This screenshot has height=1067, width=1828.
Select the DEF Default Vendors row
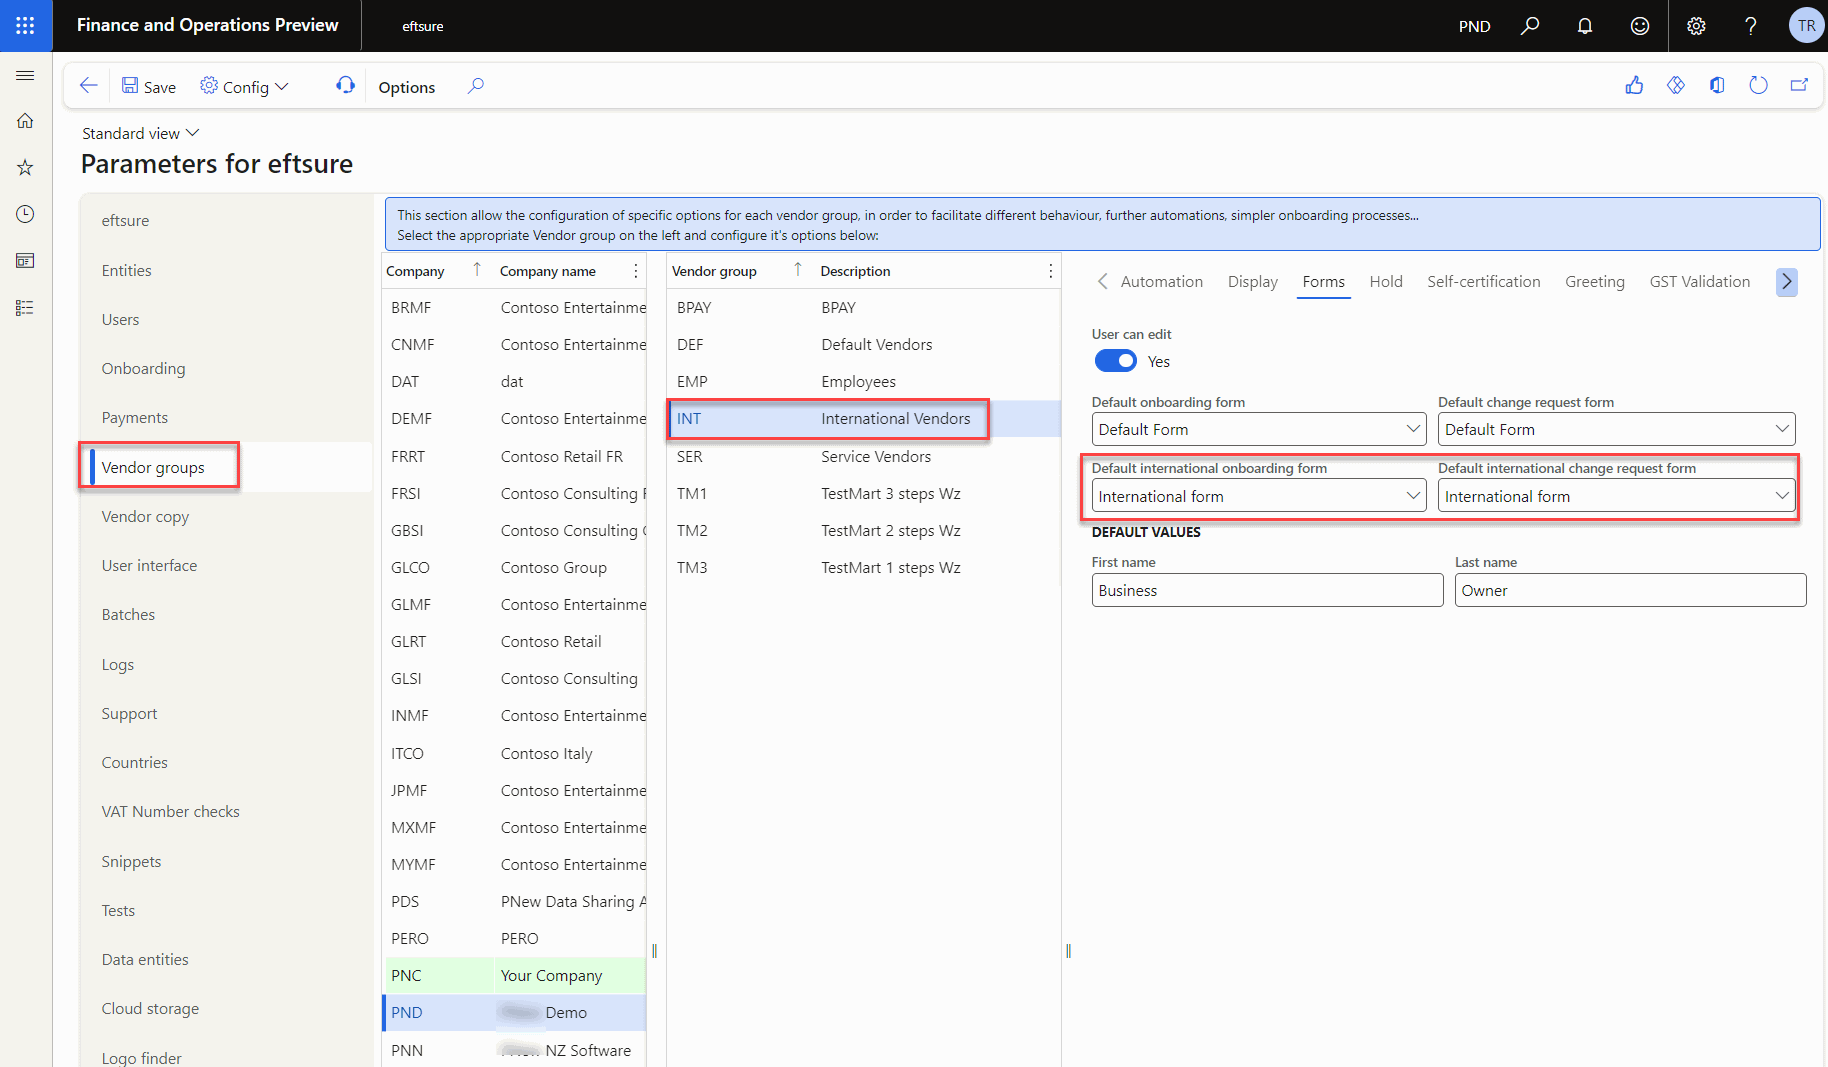tap(864, 345)
